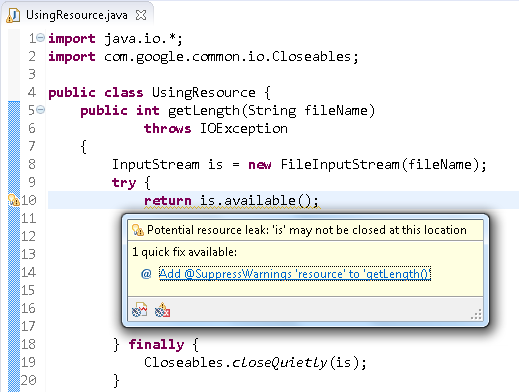
Task: Click line number 20 in the gutter
Action: 28,380
